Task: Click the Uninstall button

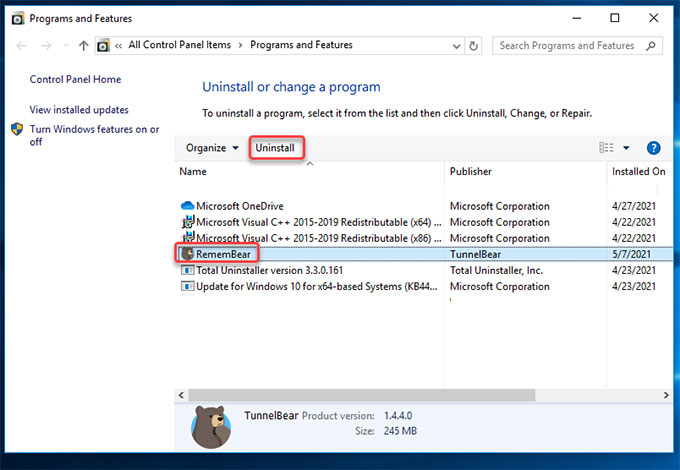Action: tap(275, 148)
